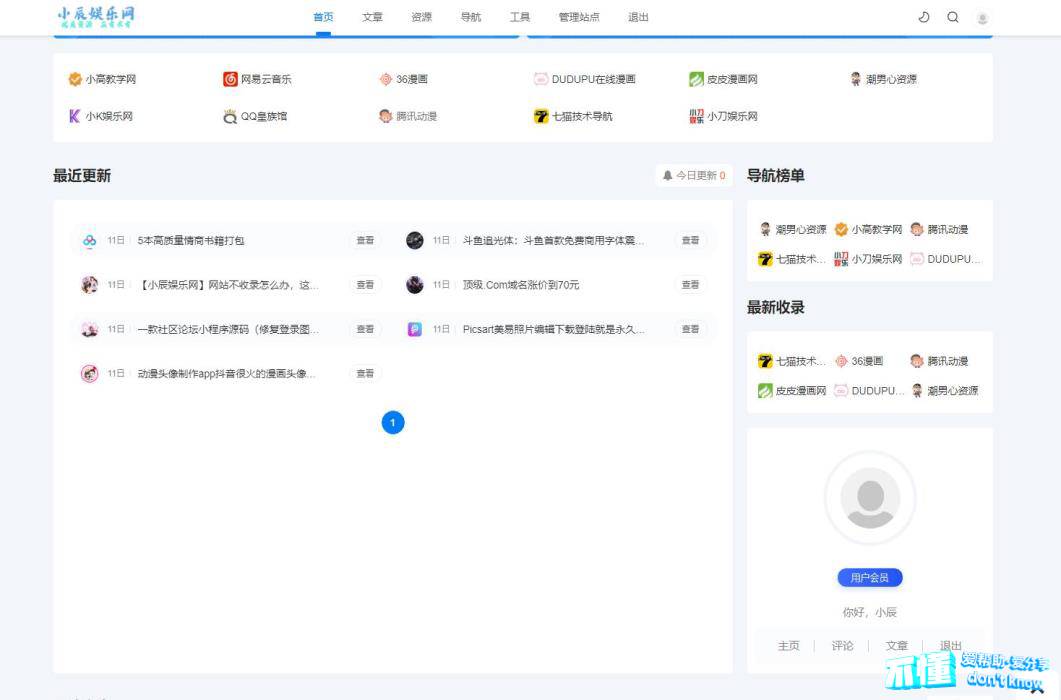Open the 工具 menu in top navigation
The width and height of the screenshot is (1061, 700).
pos(520,17)
